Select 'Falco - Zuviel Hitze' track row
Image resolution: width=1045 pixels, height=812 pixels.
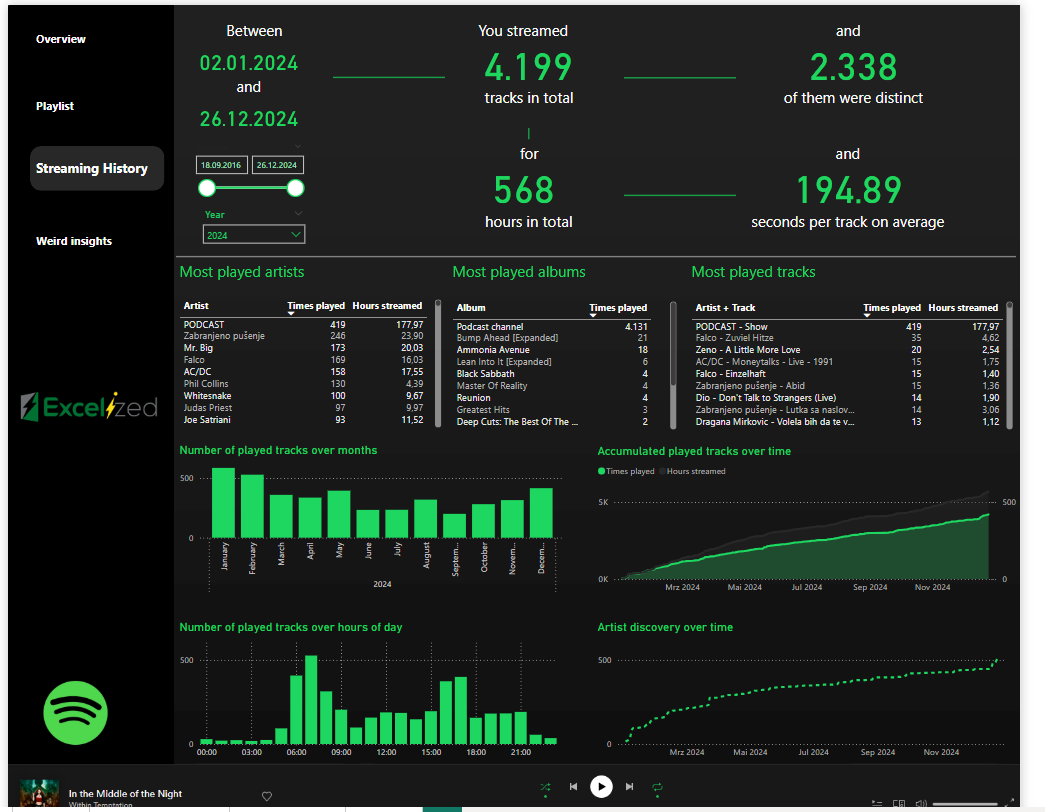(x=847, y=338)
